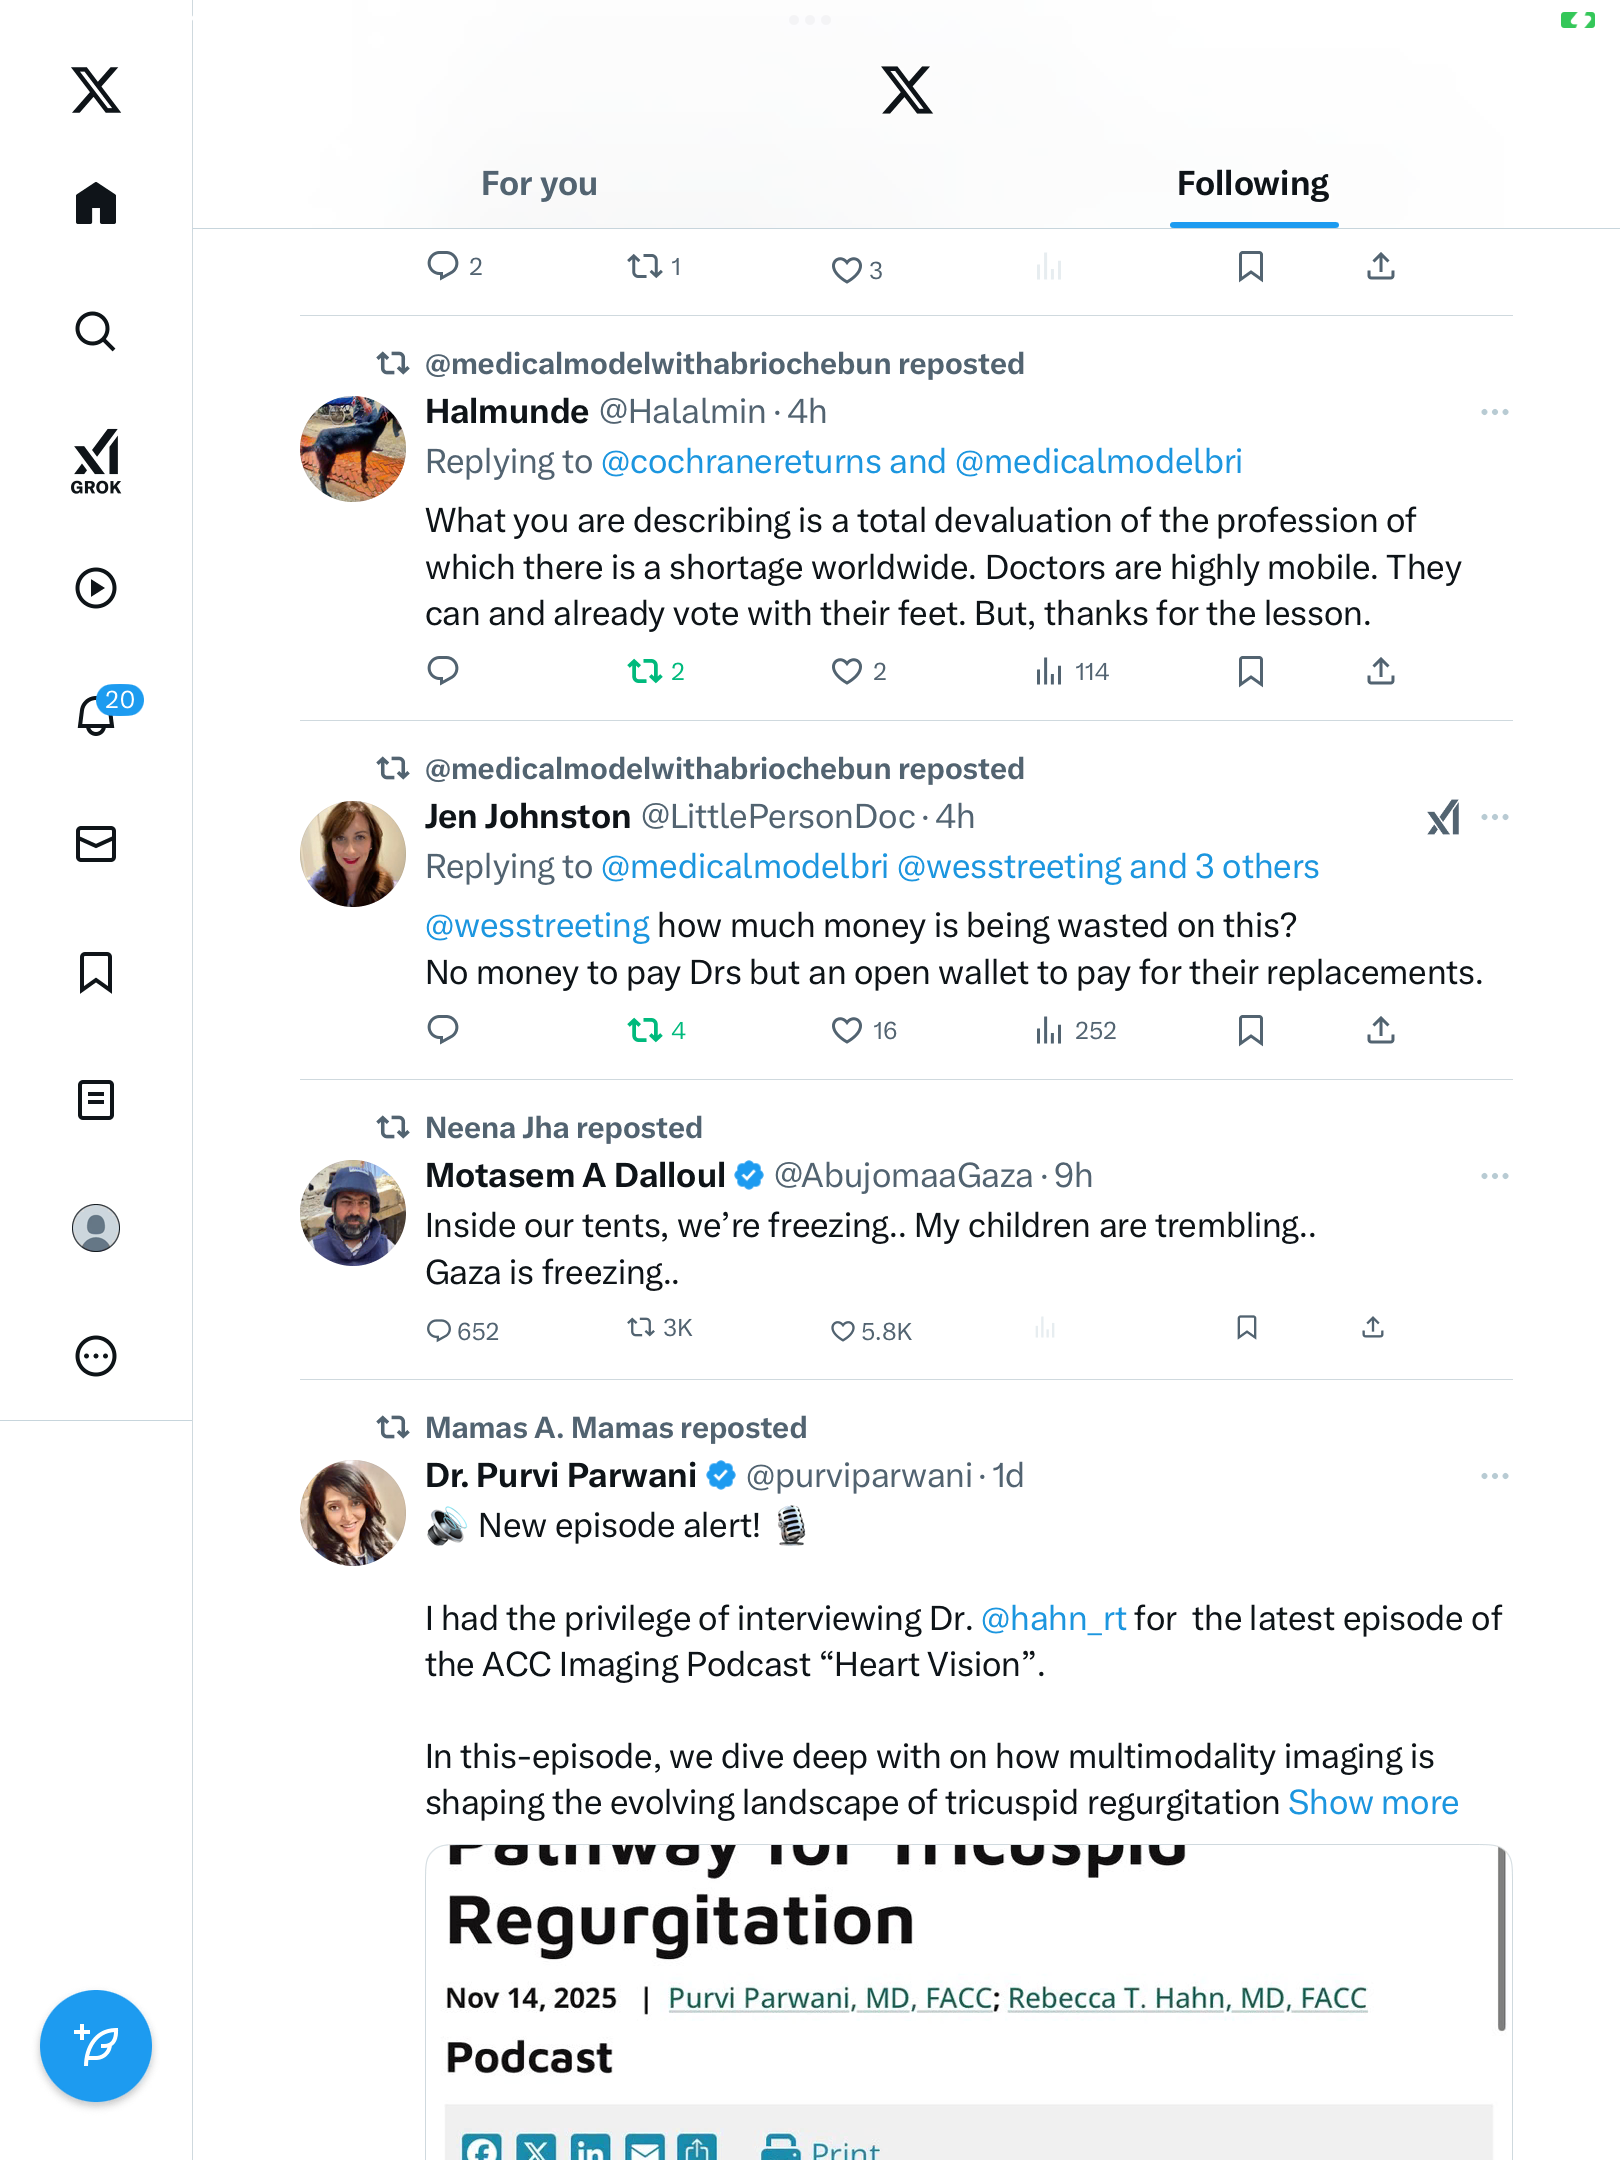
Task: Open Grok icon on Jen Johnston's post
Action: coord(1443,818)
